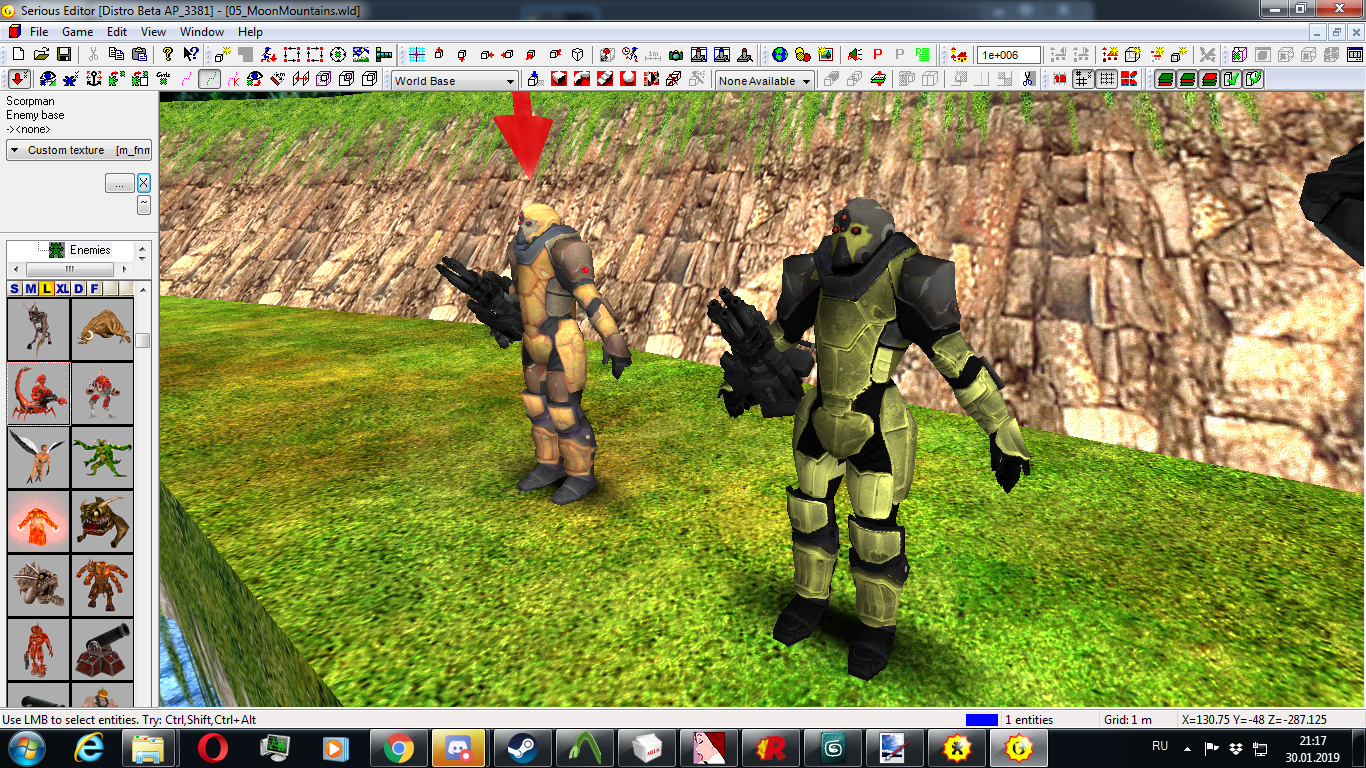Open help question mark icon
Screen dimensions: 1366x768
pyautogui.click(x=168, y=54)
